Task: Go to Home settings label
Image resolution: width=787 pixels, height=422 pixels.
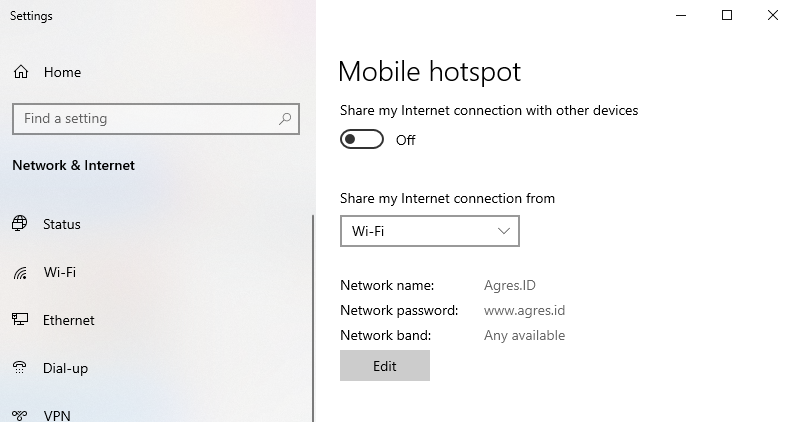Action: (x=62, y=72)
